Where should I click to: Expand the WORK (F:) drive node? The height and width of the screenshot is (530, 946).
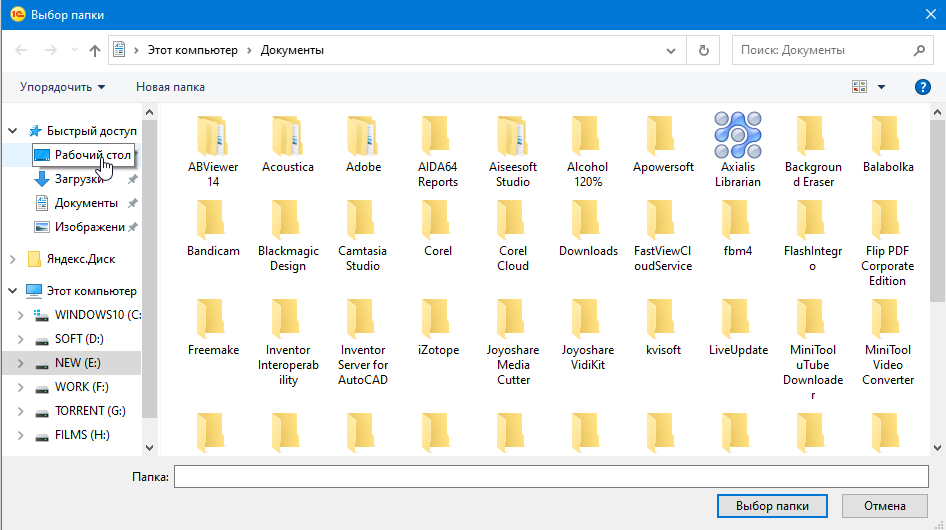pos(21,387)
